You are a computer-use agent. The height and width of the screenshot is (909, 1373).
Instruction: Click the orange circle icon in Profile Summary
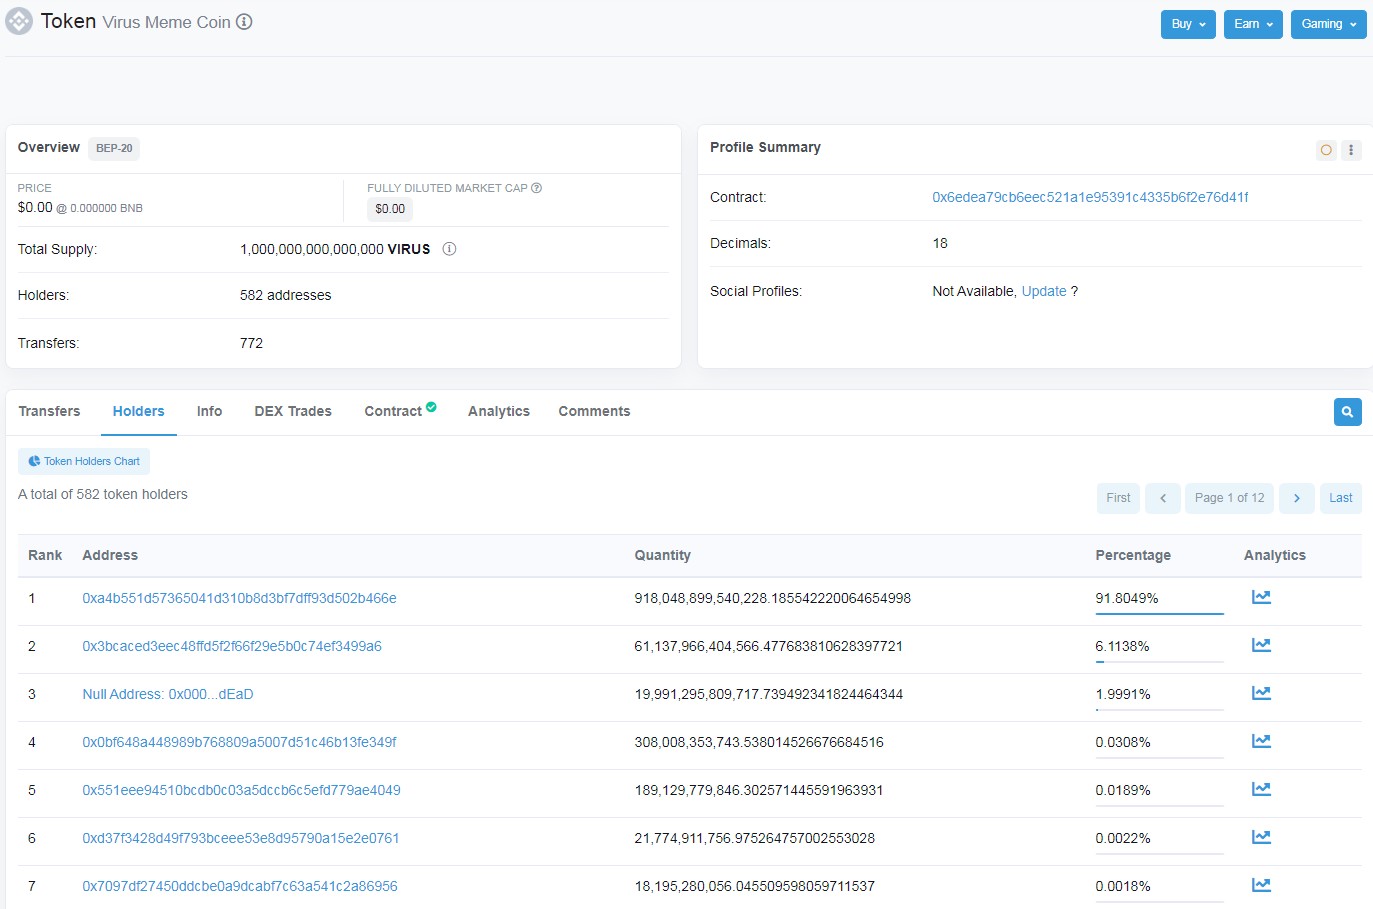coord(1326,150)
